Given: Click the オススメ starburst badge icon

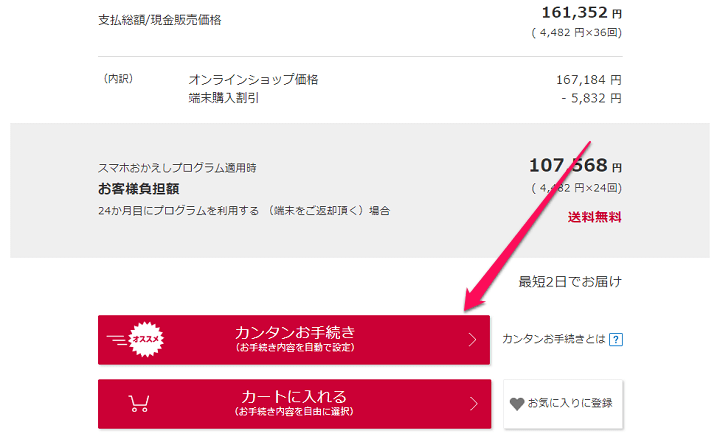Looking at the screenshot, I should point(146,339).
